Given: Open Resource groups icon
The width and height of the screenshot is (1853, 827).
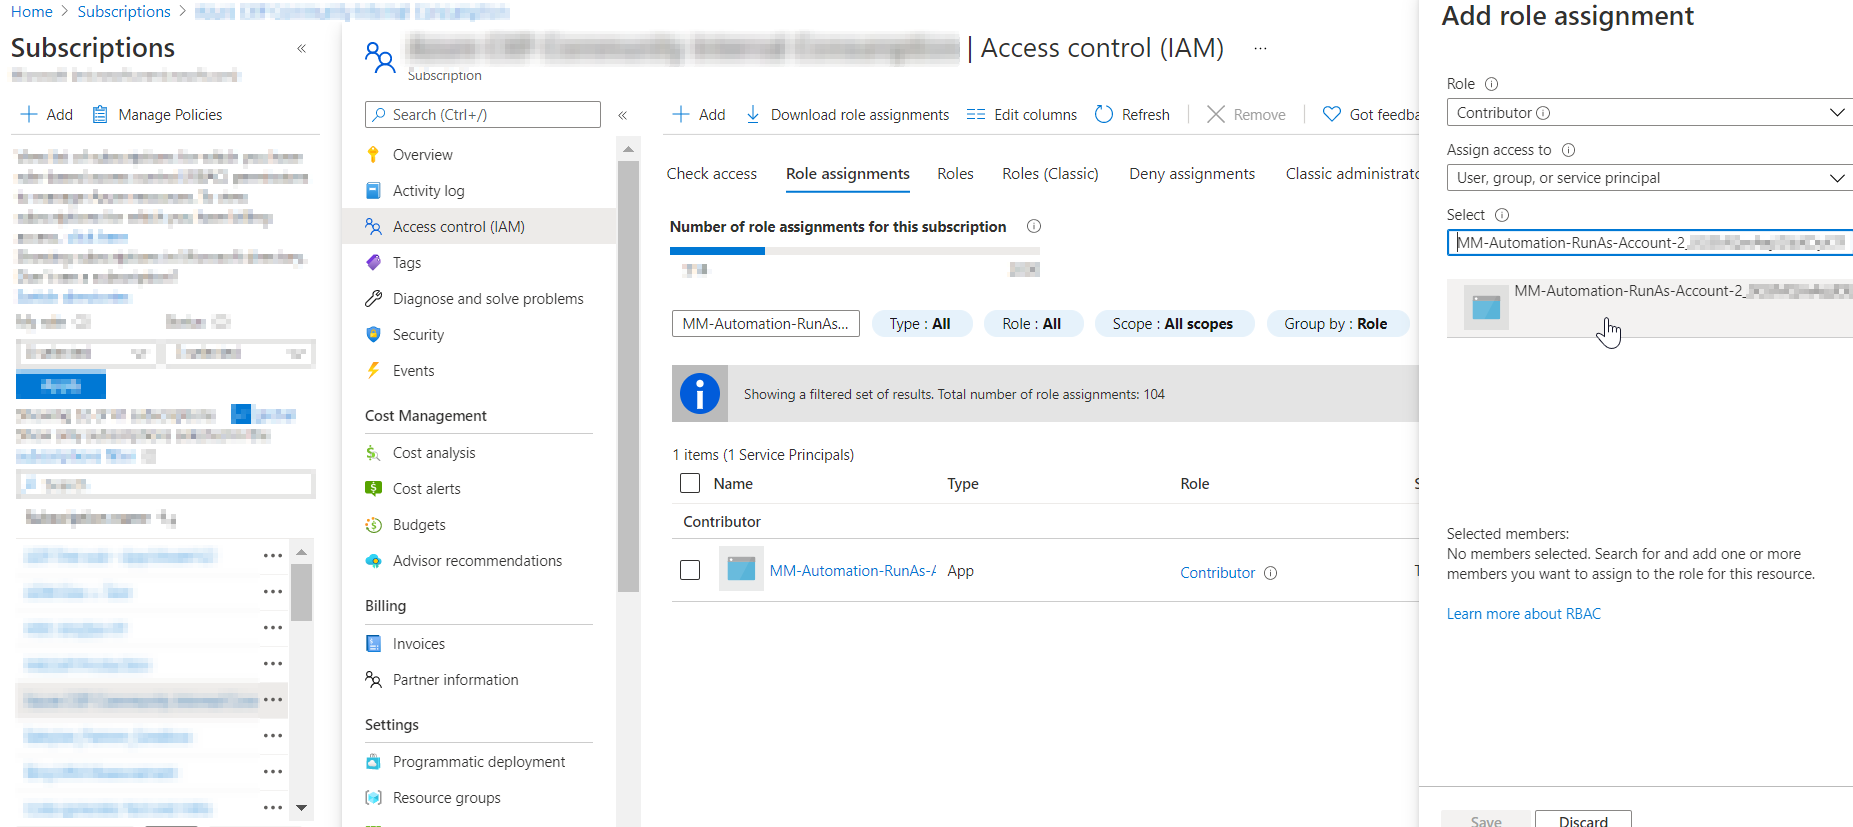Looking at the screenshot, I should tap(373, 798).
